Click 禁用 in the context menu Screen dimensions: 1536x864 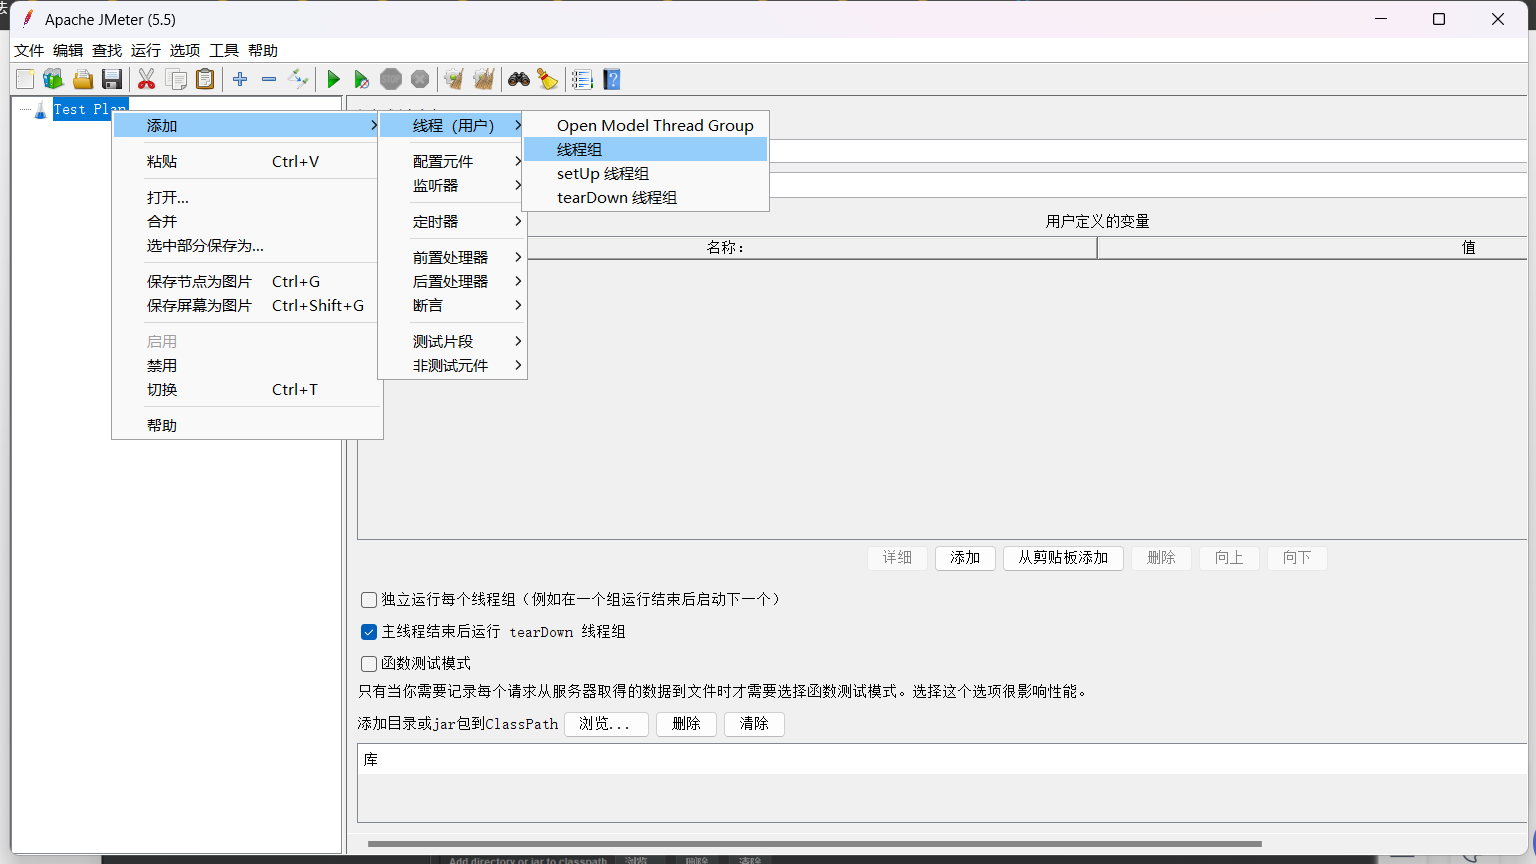[247, 365]
